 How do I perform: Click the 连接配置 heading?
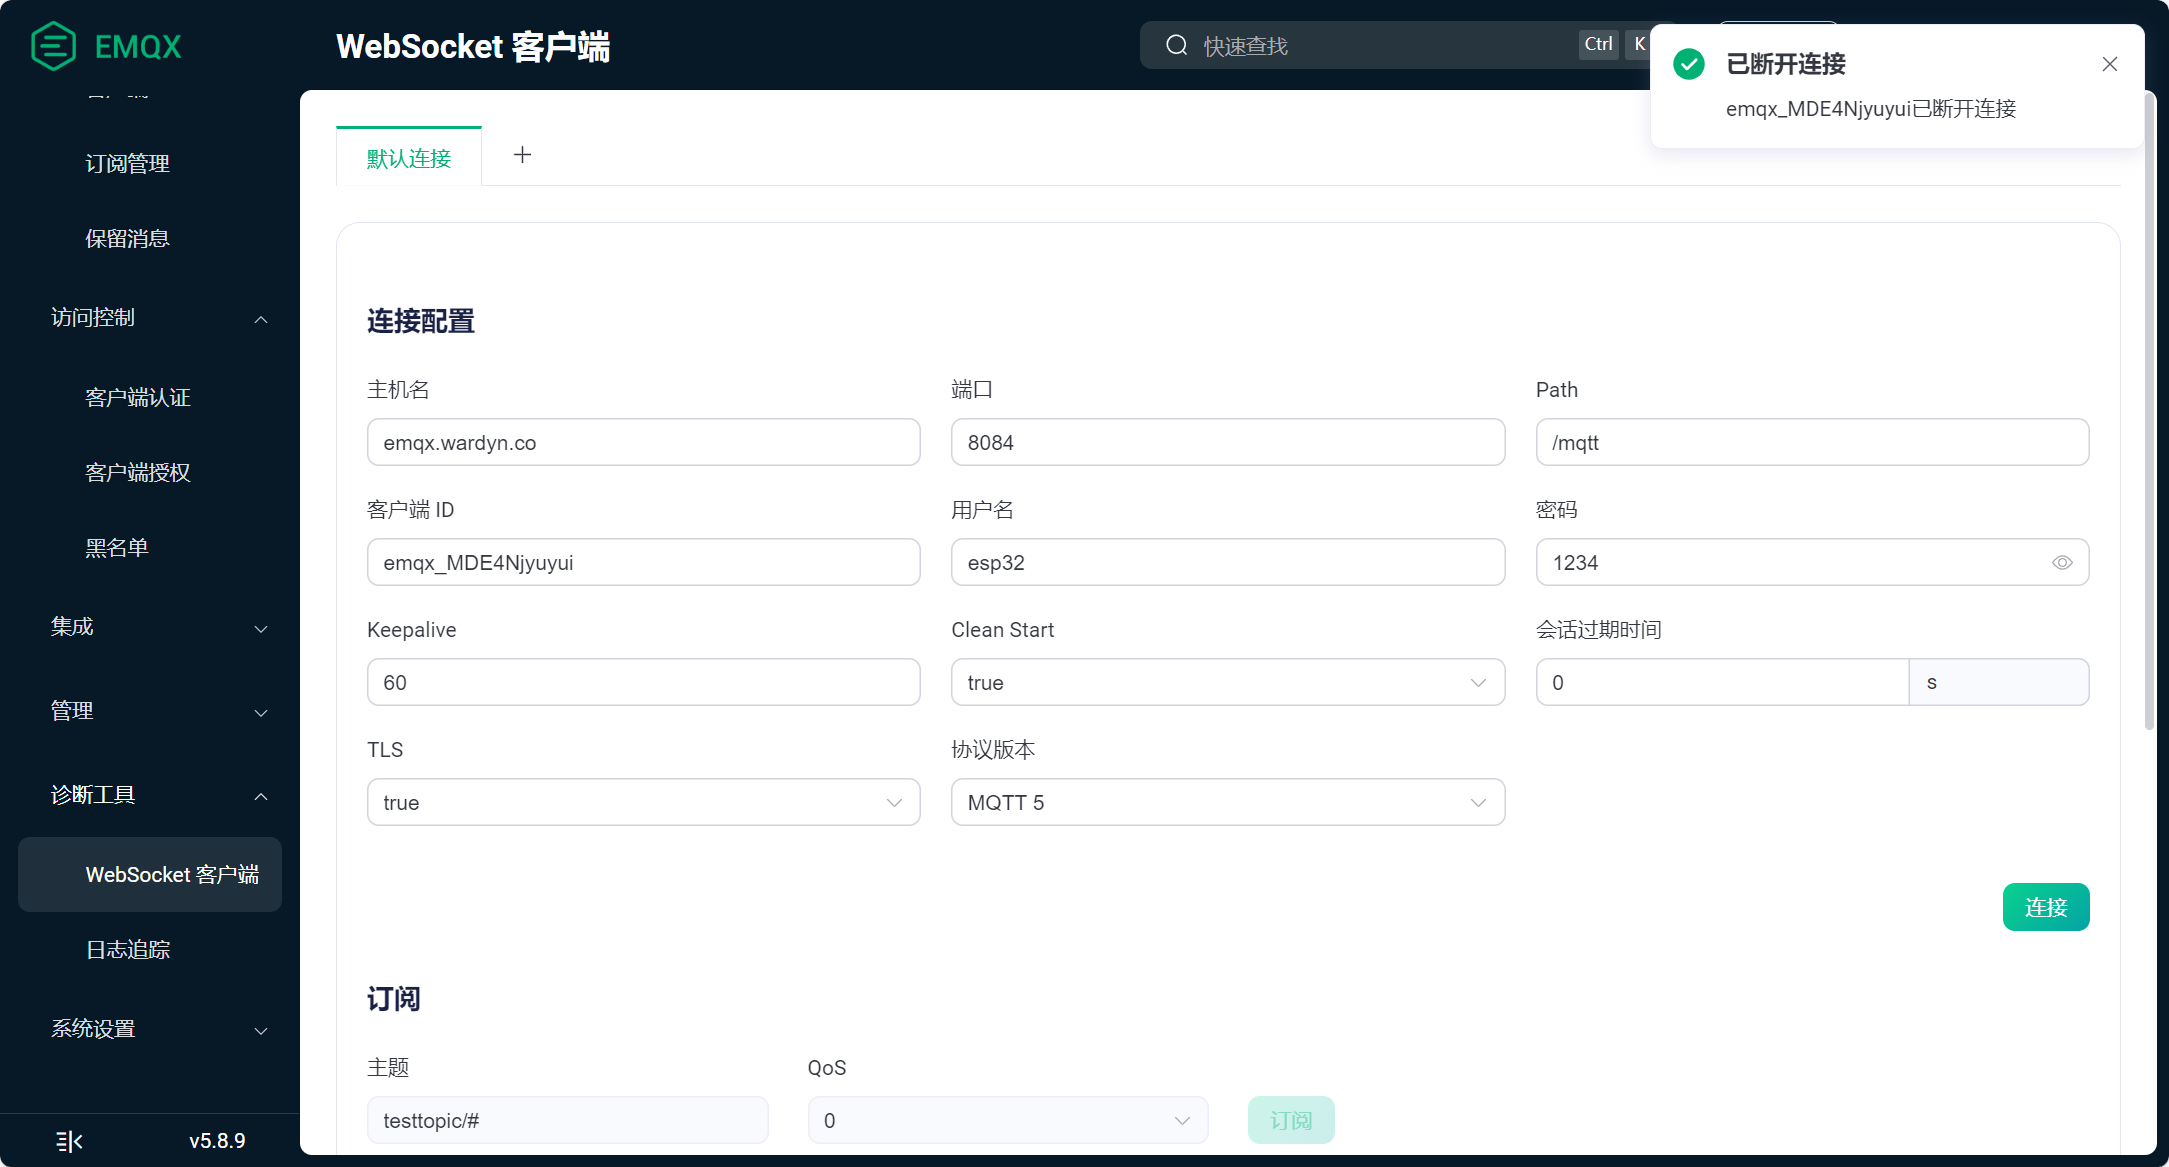421,321
